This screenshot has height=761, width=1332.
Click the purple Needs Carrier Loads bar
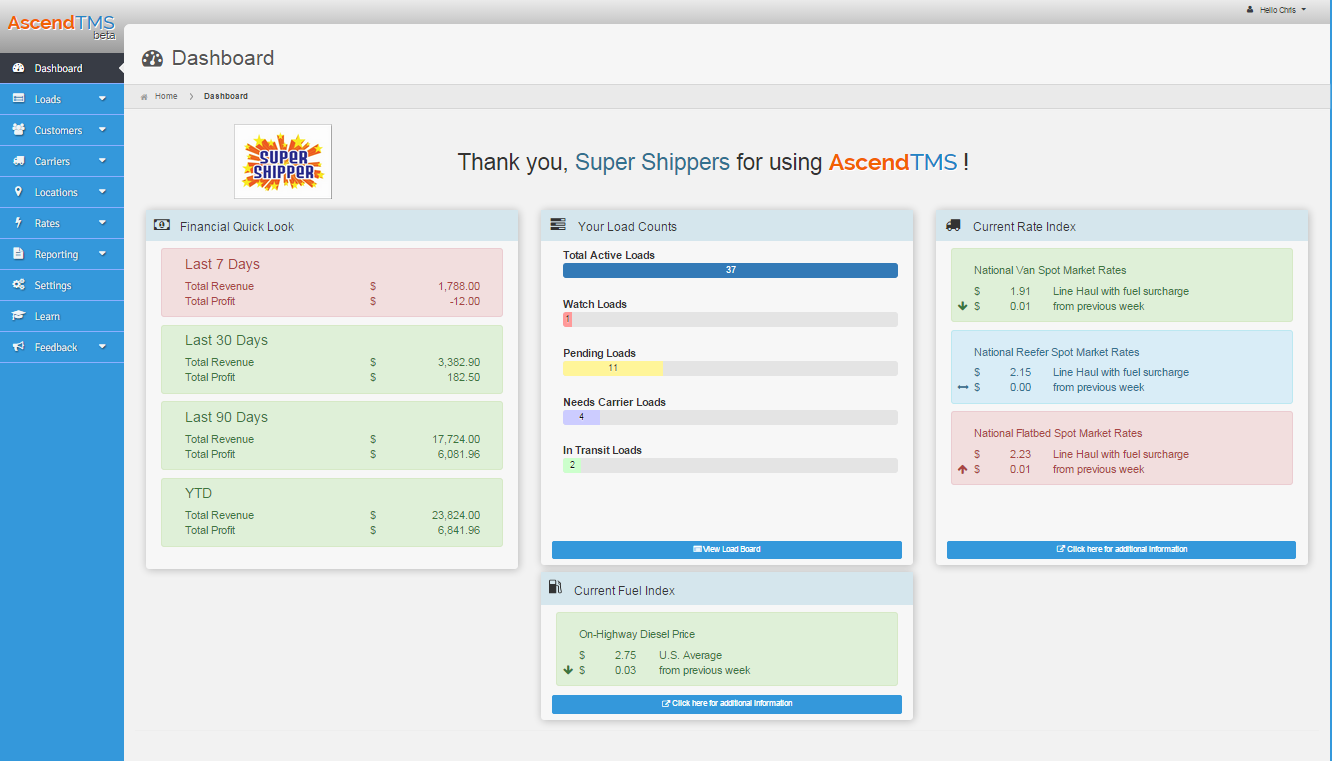pos(581,417)
